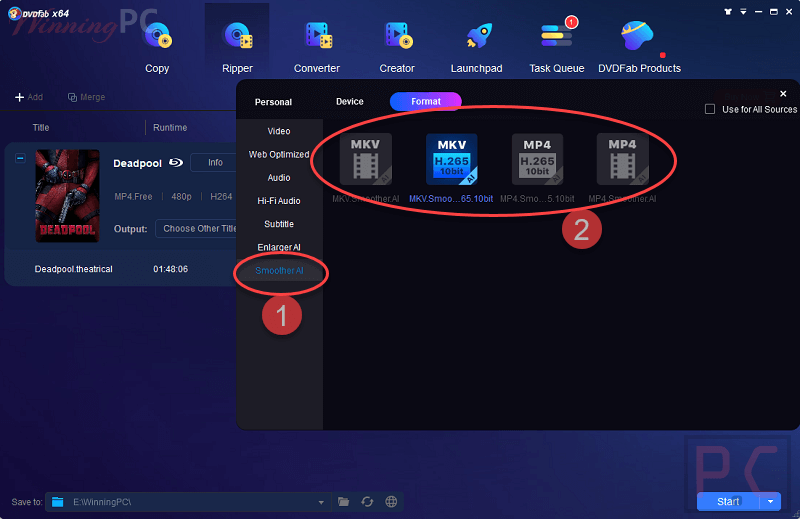Viewport: 800px width, 519px height.
Task: Open Info for Deadpool
Action: click(214, 162)
